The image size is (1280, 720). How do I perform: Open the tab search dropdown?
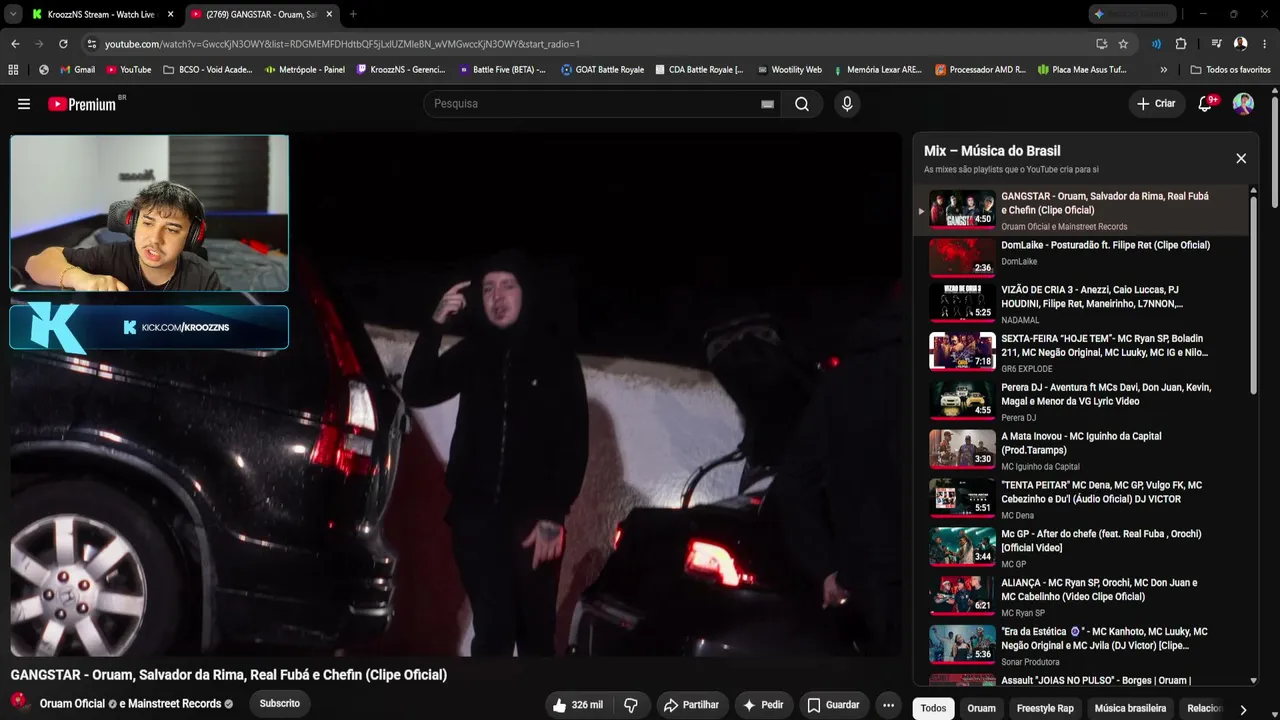coord(13,14)
